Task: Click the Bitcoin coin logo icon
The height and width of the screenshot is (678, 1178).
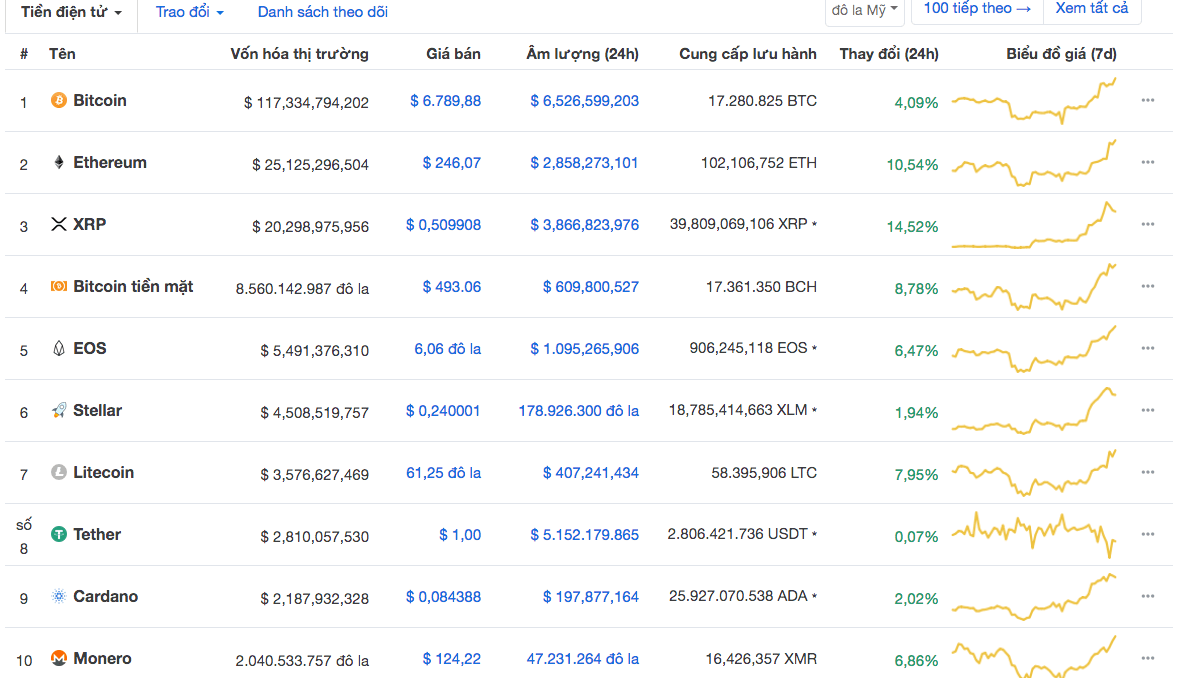Action: 59,100
